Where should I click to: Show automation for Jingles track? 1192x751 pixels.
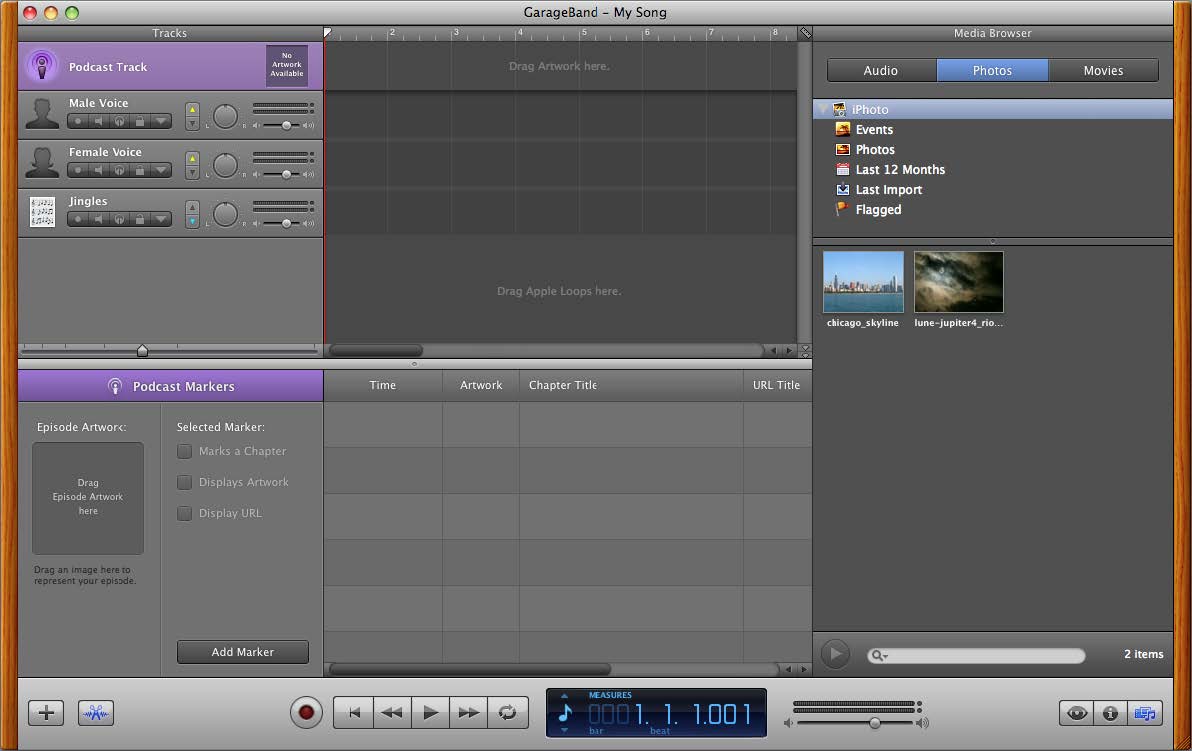tap(160, 219)
